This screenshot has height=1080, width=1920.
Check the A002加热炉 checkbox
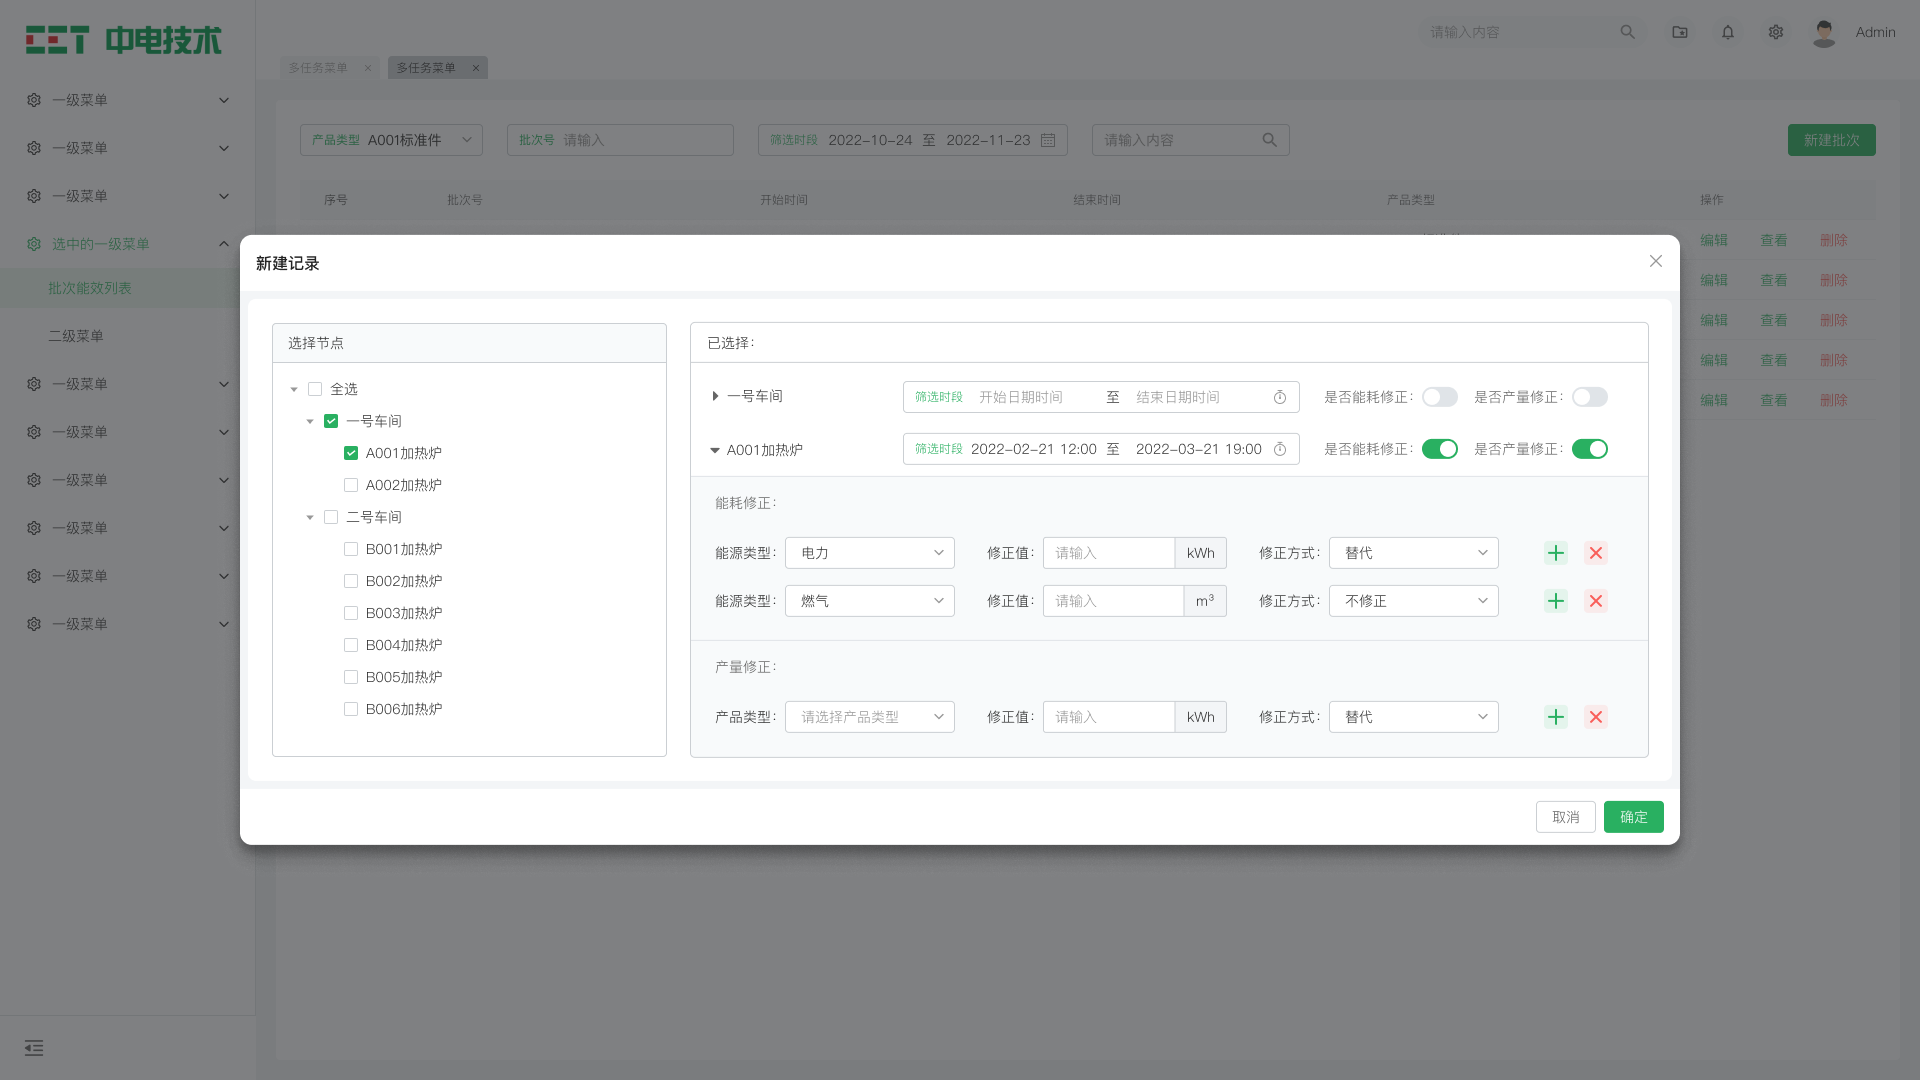pyautogui.click(x=351, y=485)
